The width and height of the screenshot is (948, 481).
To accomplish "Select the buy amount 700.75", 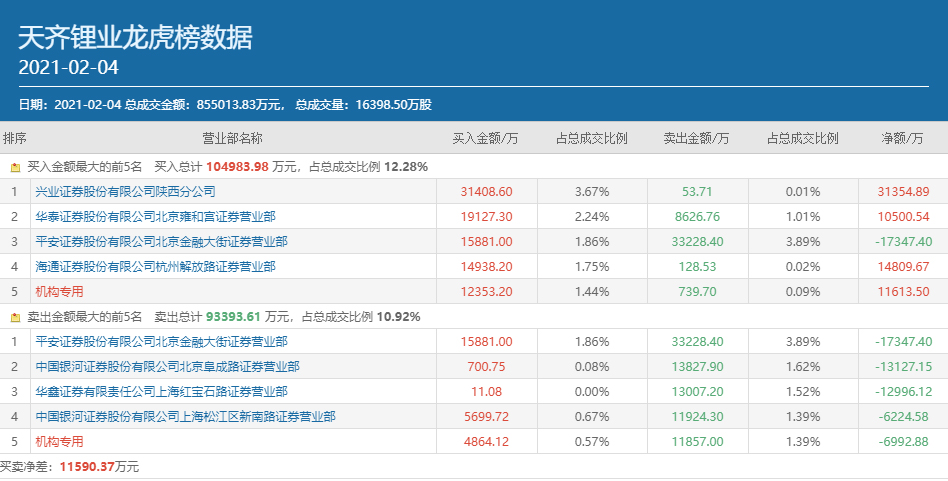I will click(486, 366).
